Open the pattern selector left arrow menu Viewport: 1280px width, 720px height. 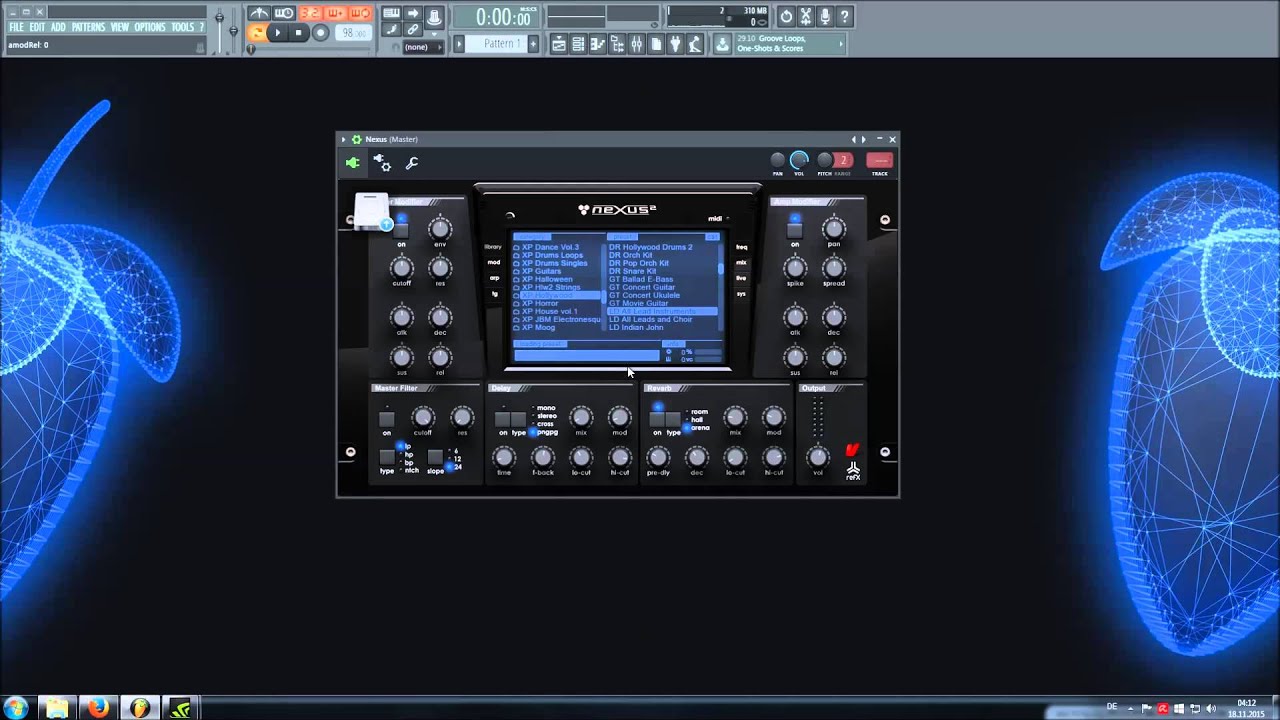pyautogui.click(x=460, y=44)
